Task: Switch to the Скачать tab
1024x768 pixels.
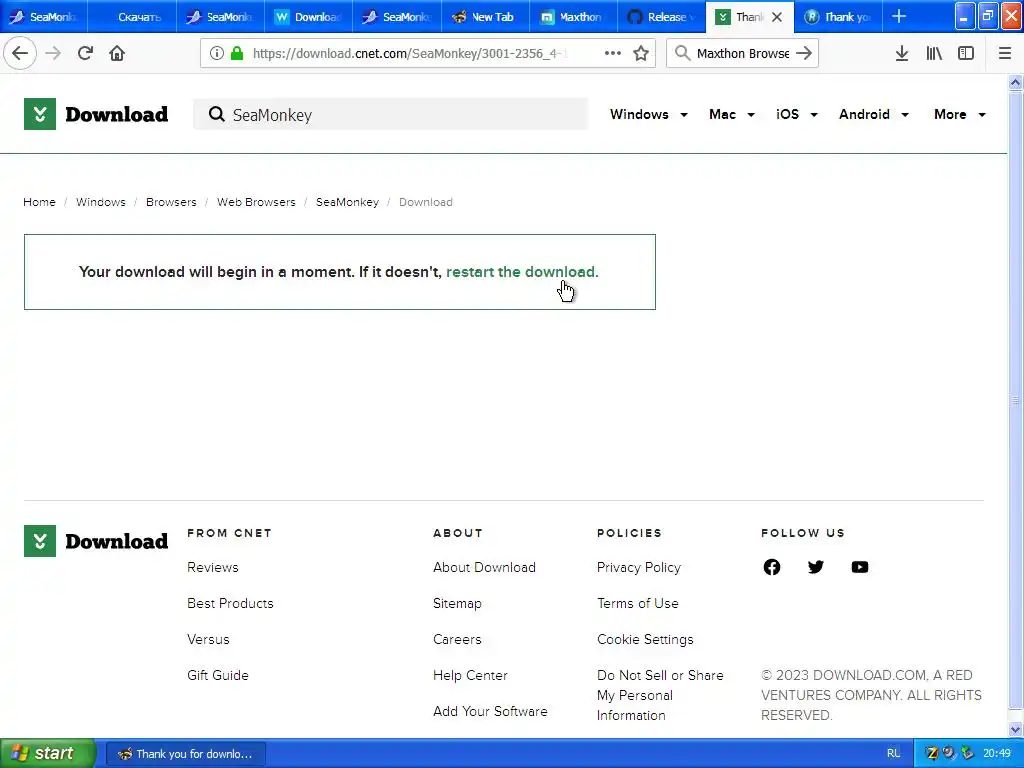Action: point(133,17)
